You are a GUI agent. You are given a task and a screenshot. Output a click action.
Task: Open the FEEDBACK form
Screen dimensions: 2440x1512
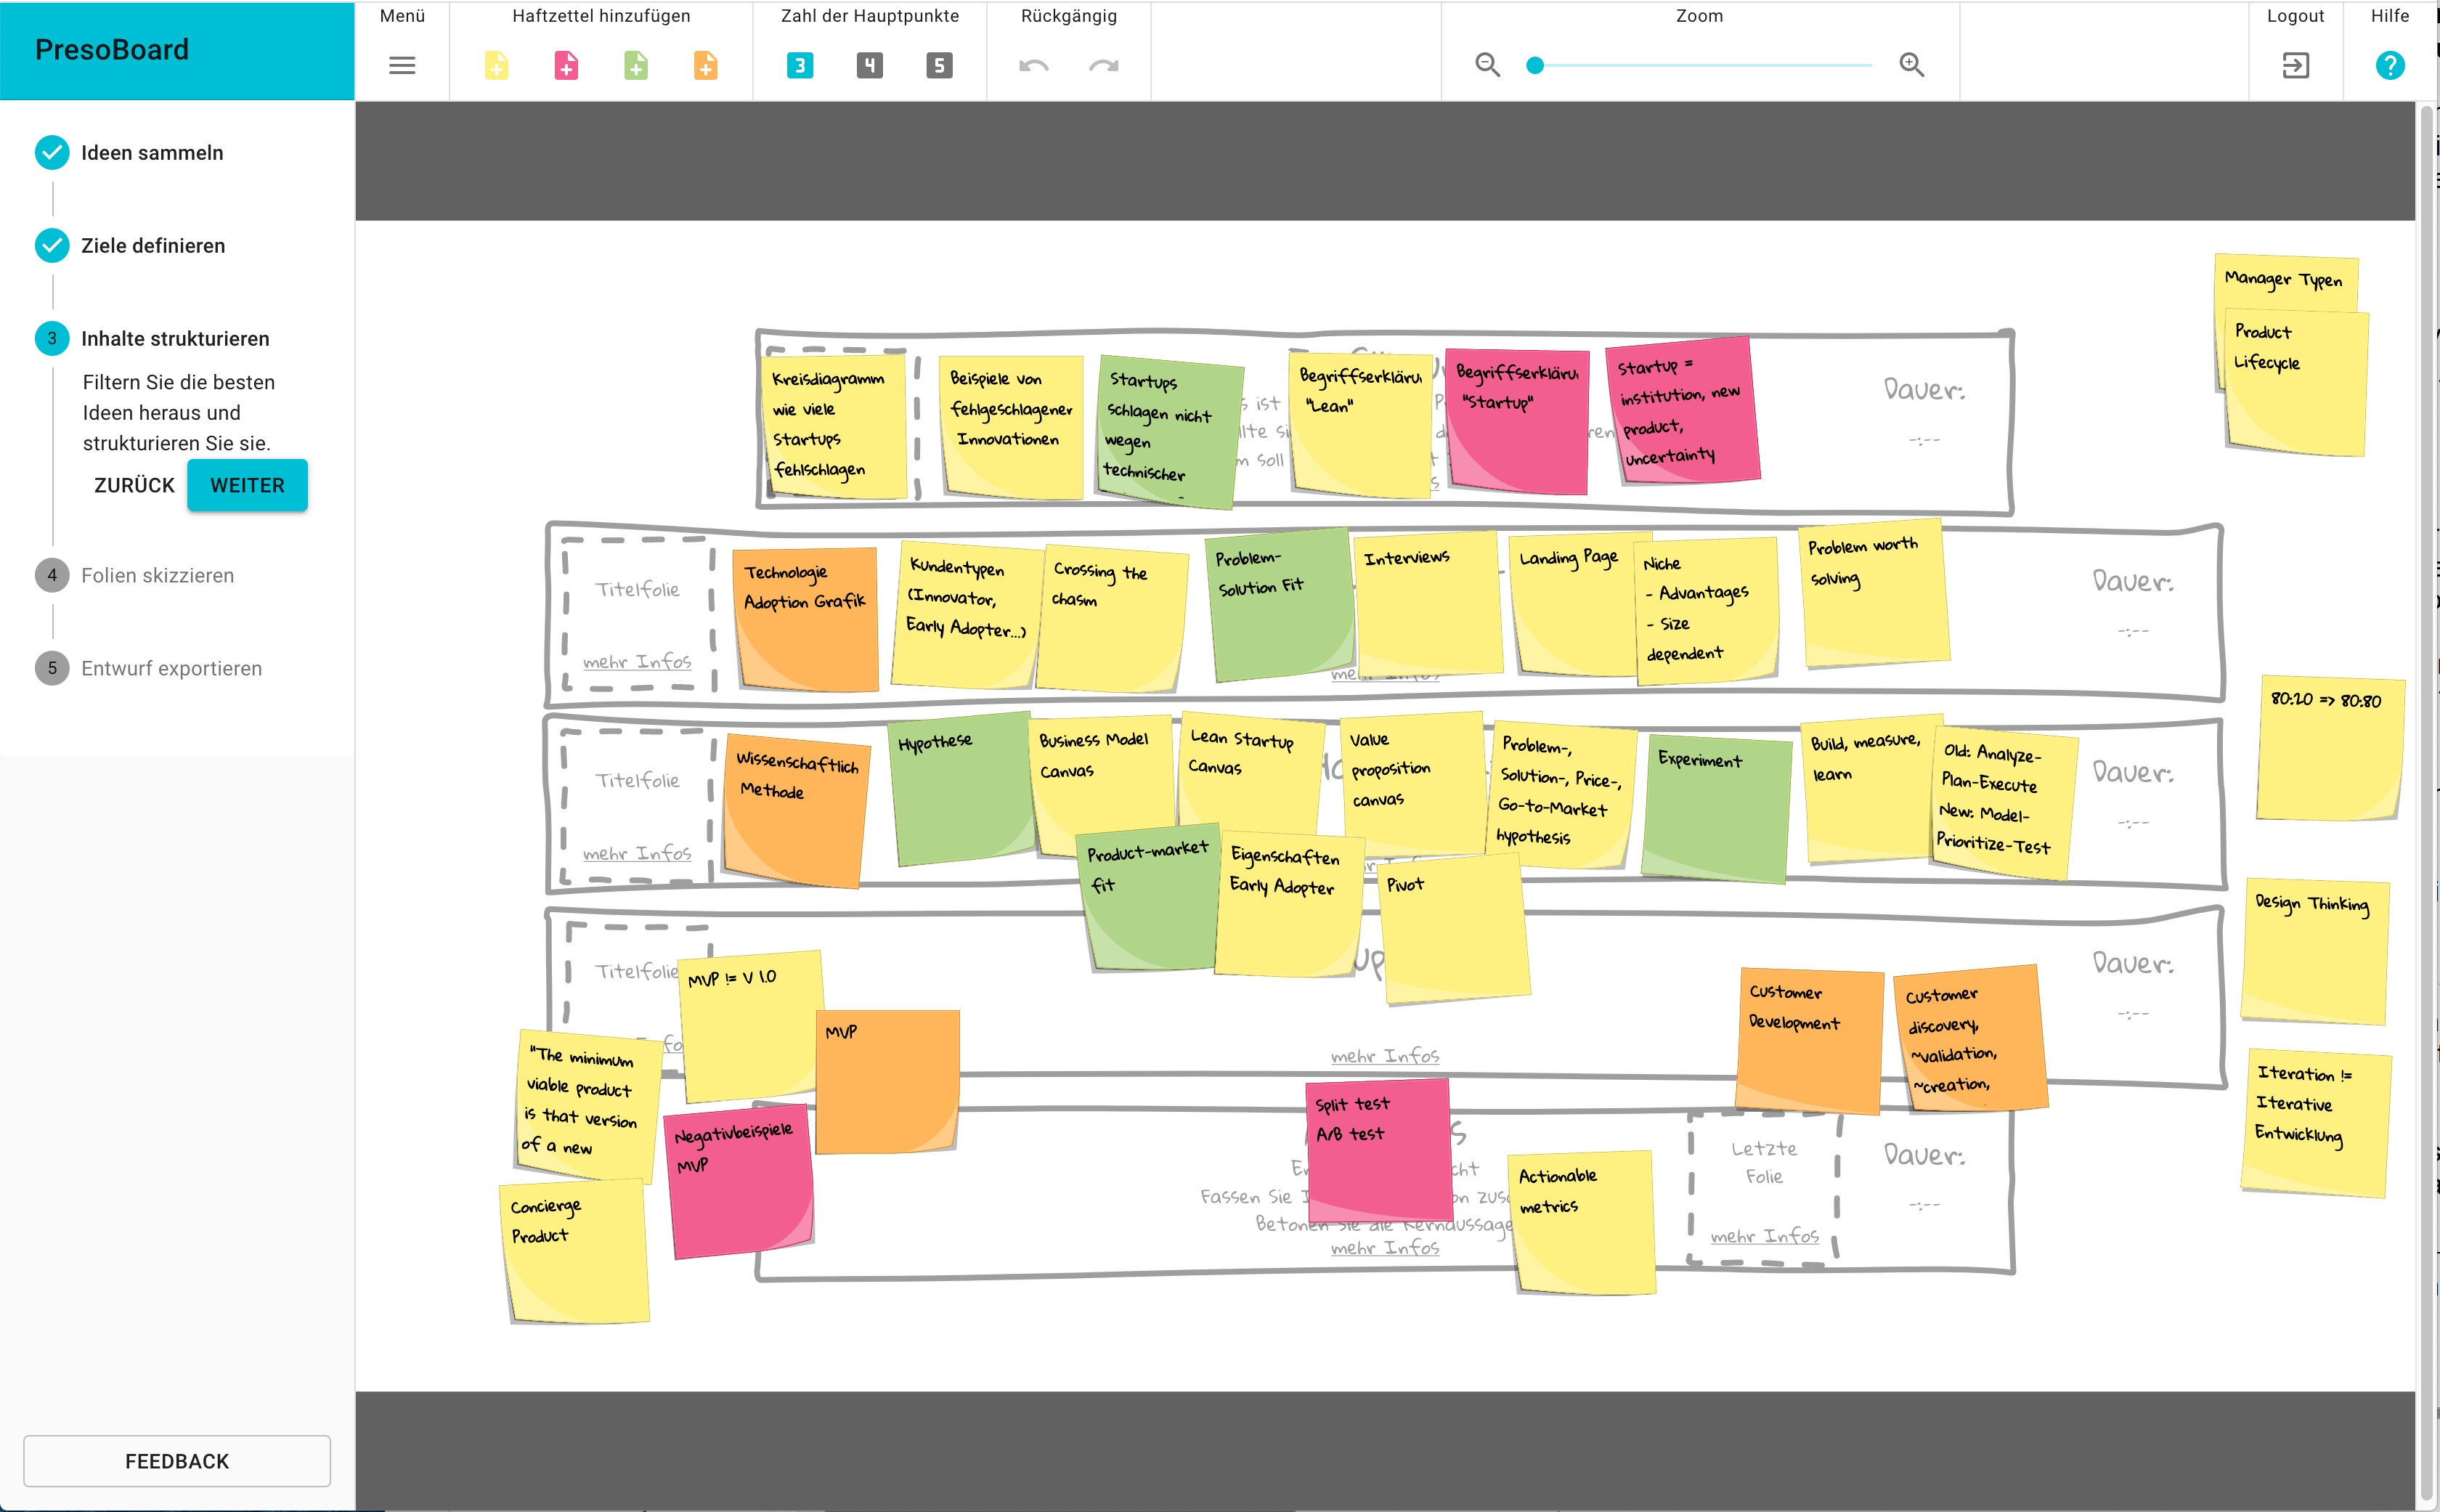coord(177,1460)
